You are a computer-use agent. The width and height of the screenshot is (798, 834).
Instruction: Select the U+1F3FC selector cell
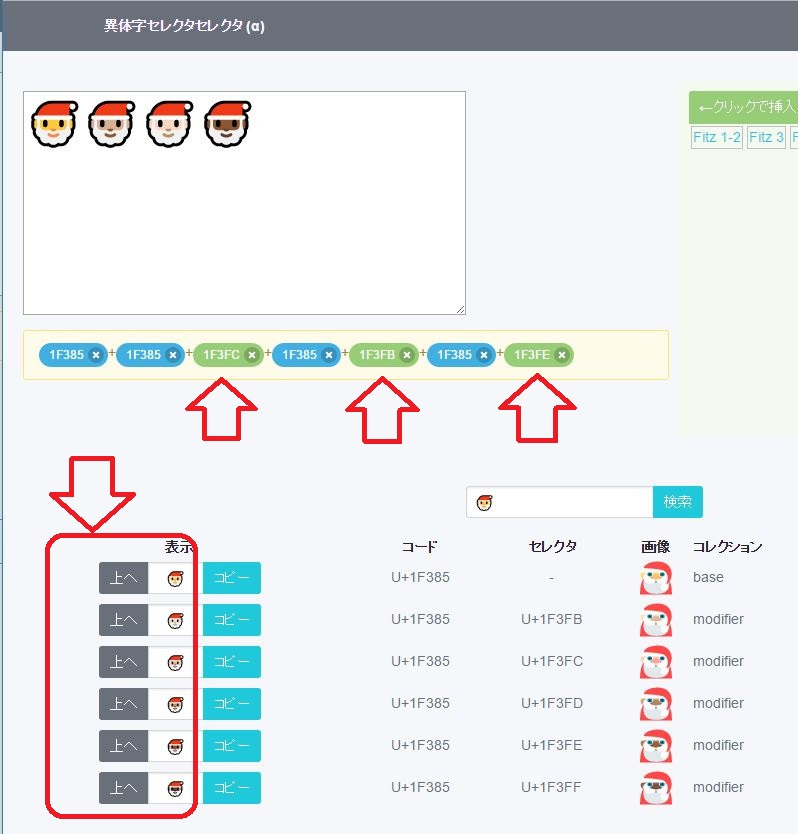(552, 662)
